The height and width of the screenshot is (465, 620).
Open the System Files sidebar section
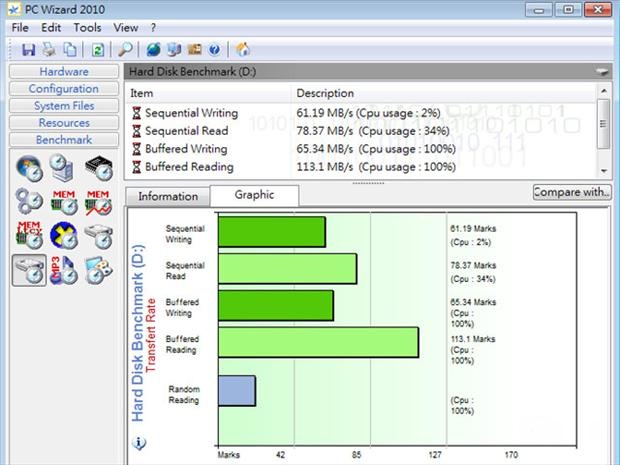click(x=64, y=106)
